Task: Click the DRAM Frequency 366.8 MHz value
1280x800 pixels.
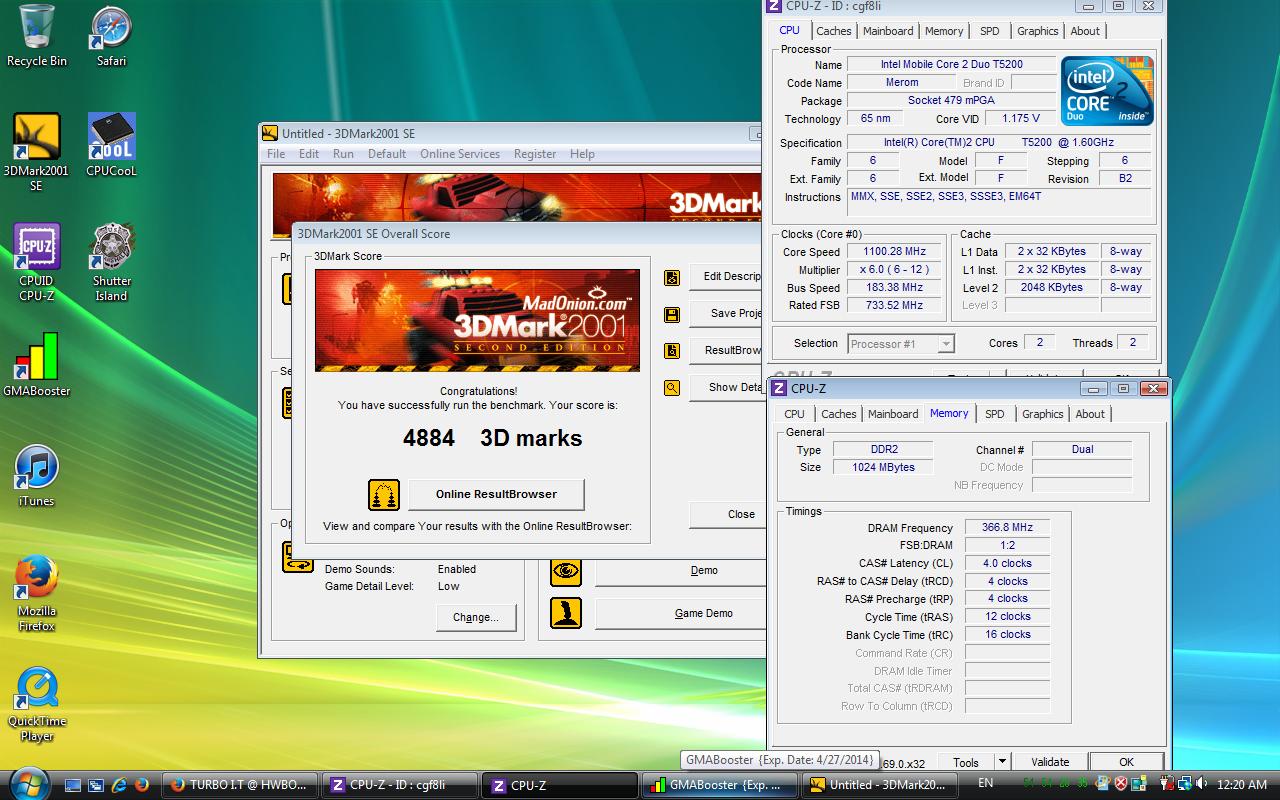Action: click(x=1007, y=528)
